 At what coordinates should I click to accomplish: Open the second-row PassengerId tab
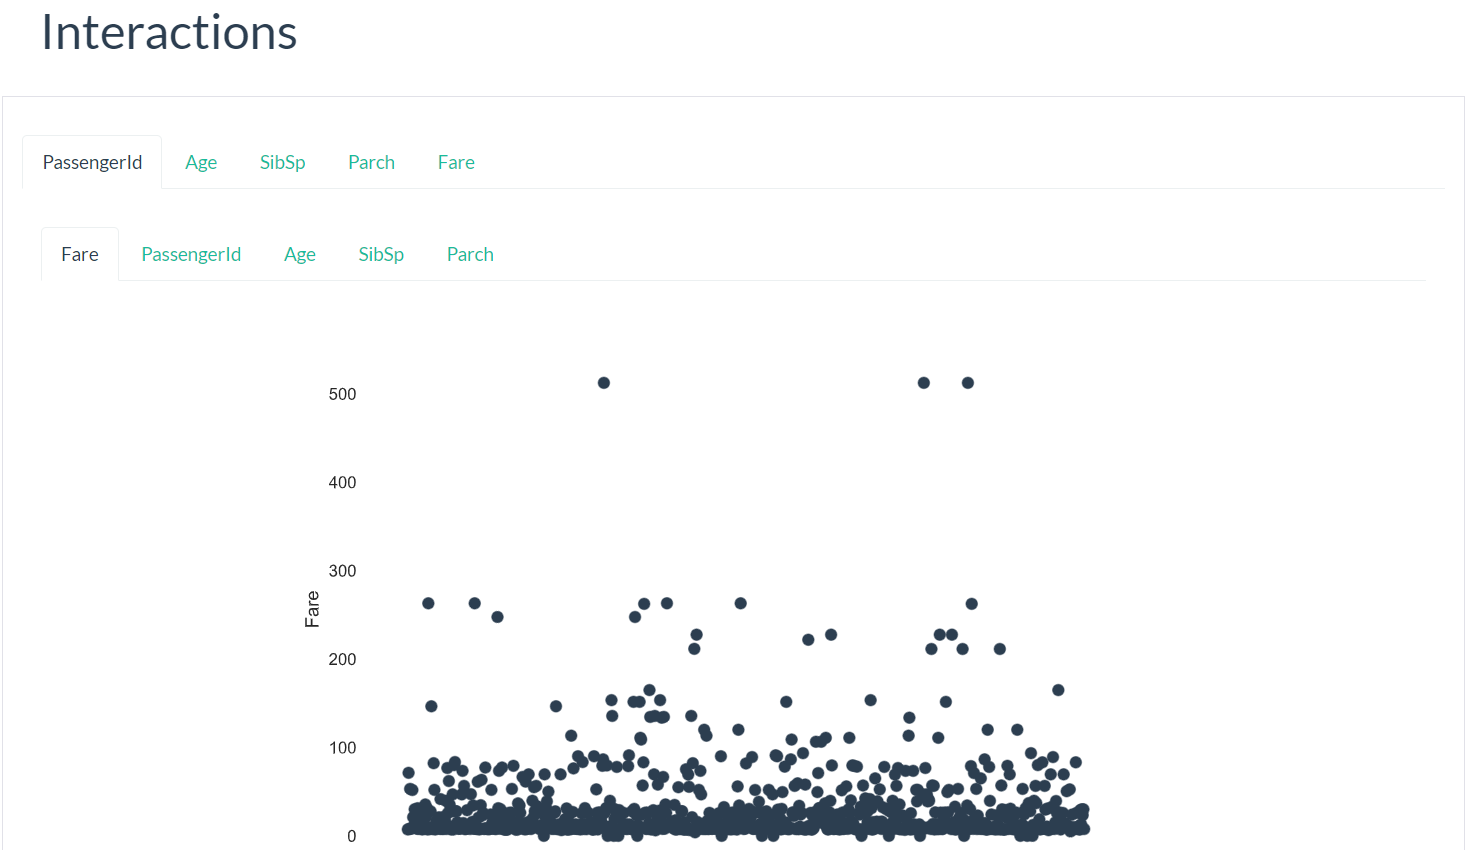coord(191,254)
